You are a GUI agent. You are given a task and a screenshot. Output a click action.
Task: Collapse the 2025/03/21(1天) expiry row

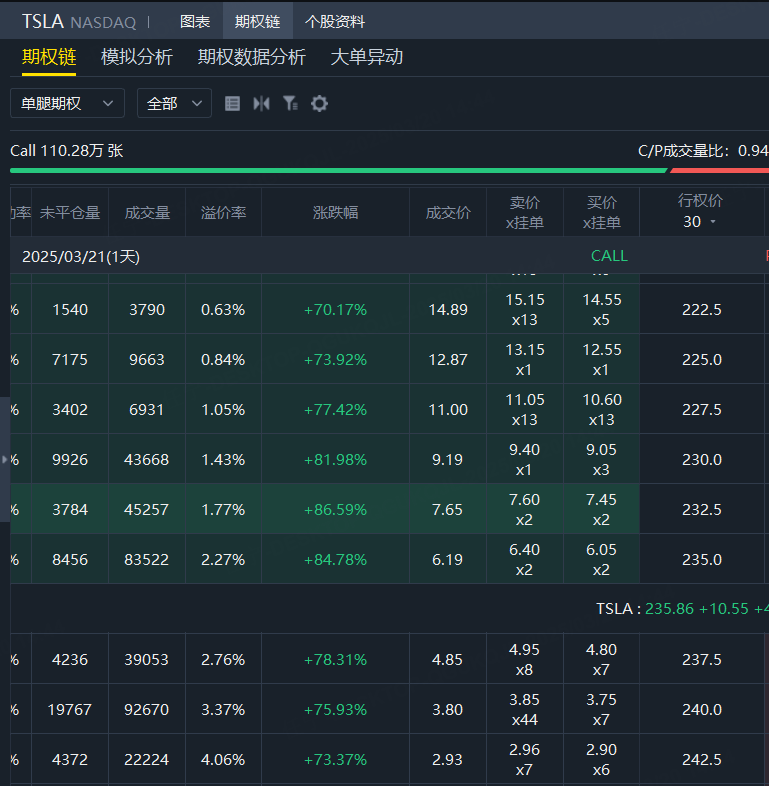[81, 256]
